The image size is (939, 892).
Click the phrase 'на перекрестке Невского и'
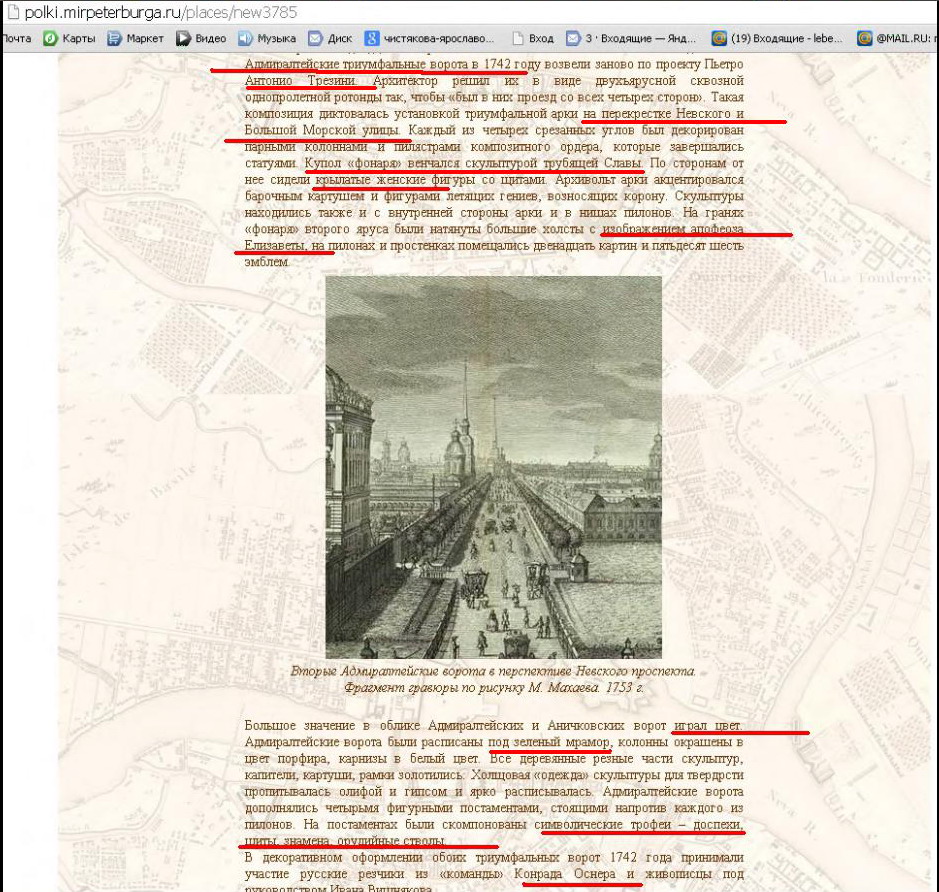pos(663,114)
